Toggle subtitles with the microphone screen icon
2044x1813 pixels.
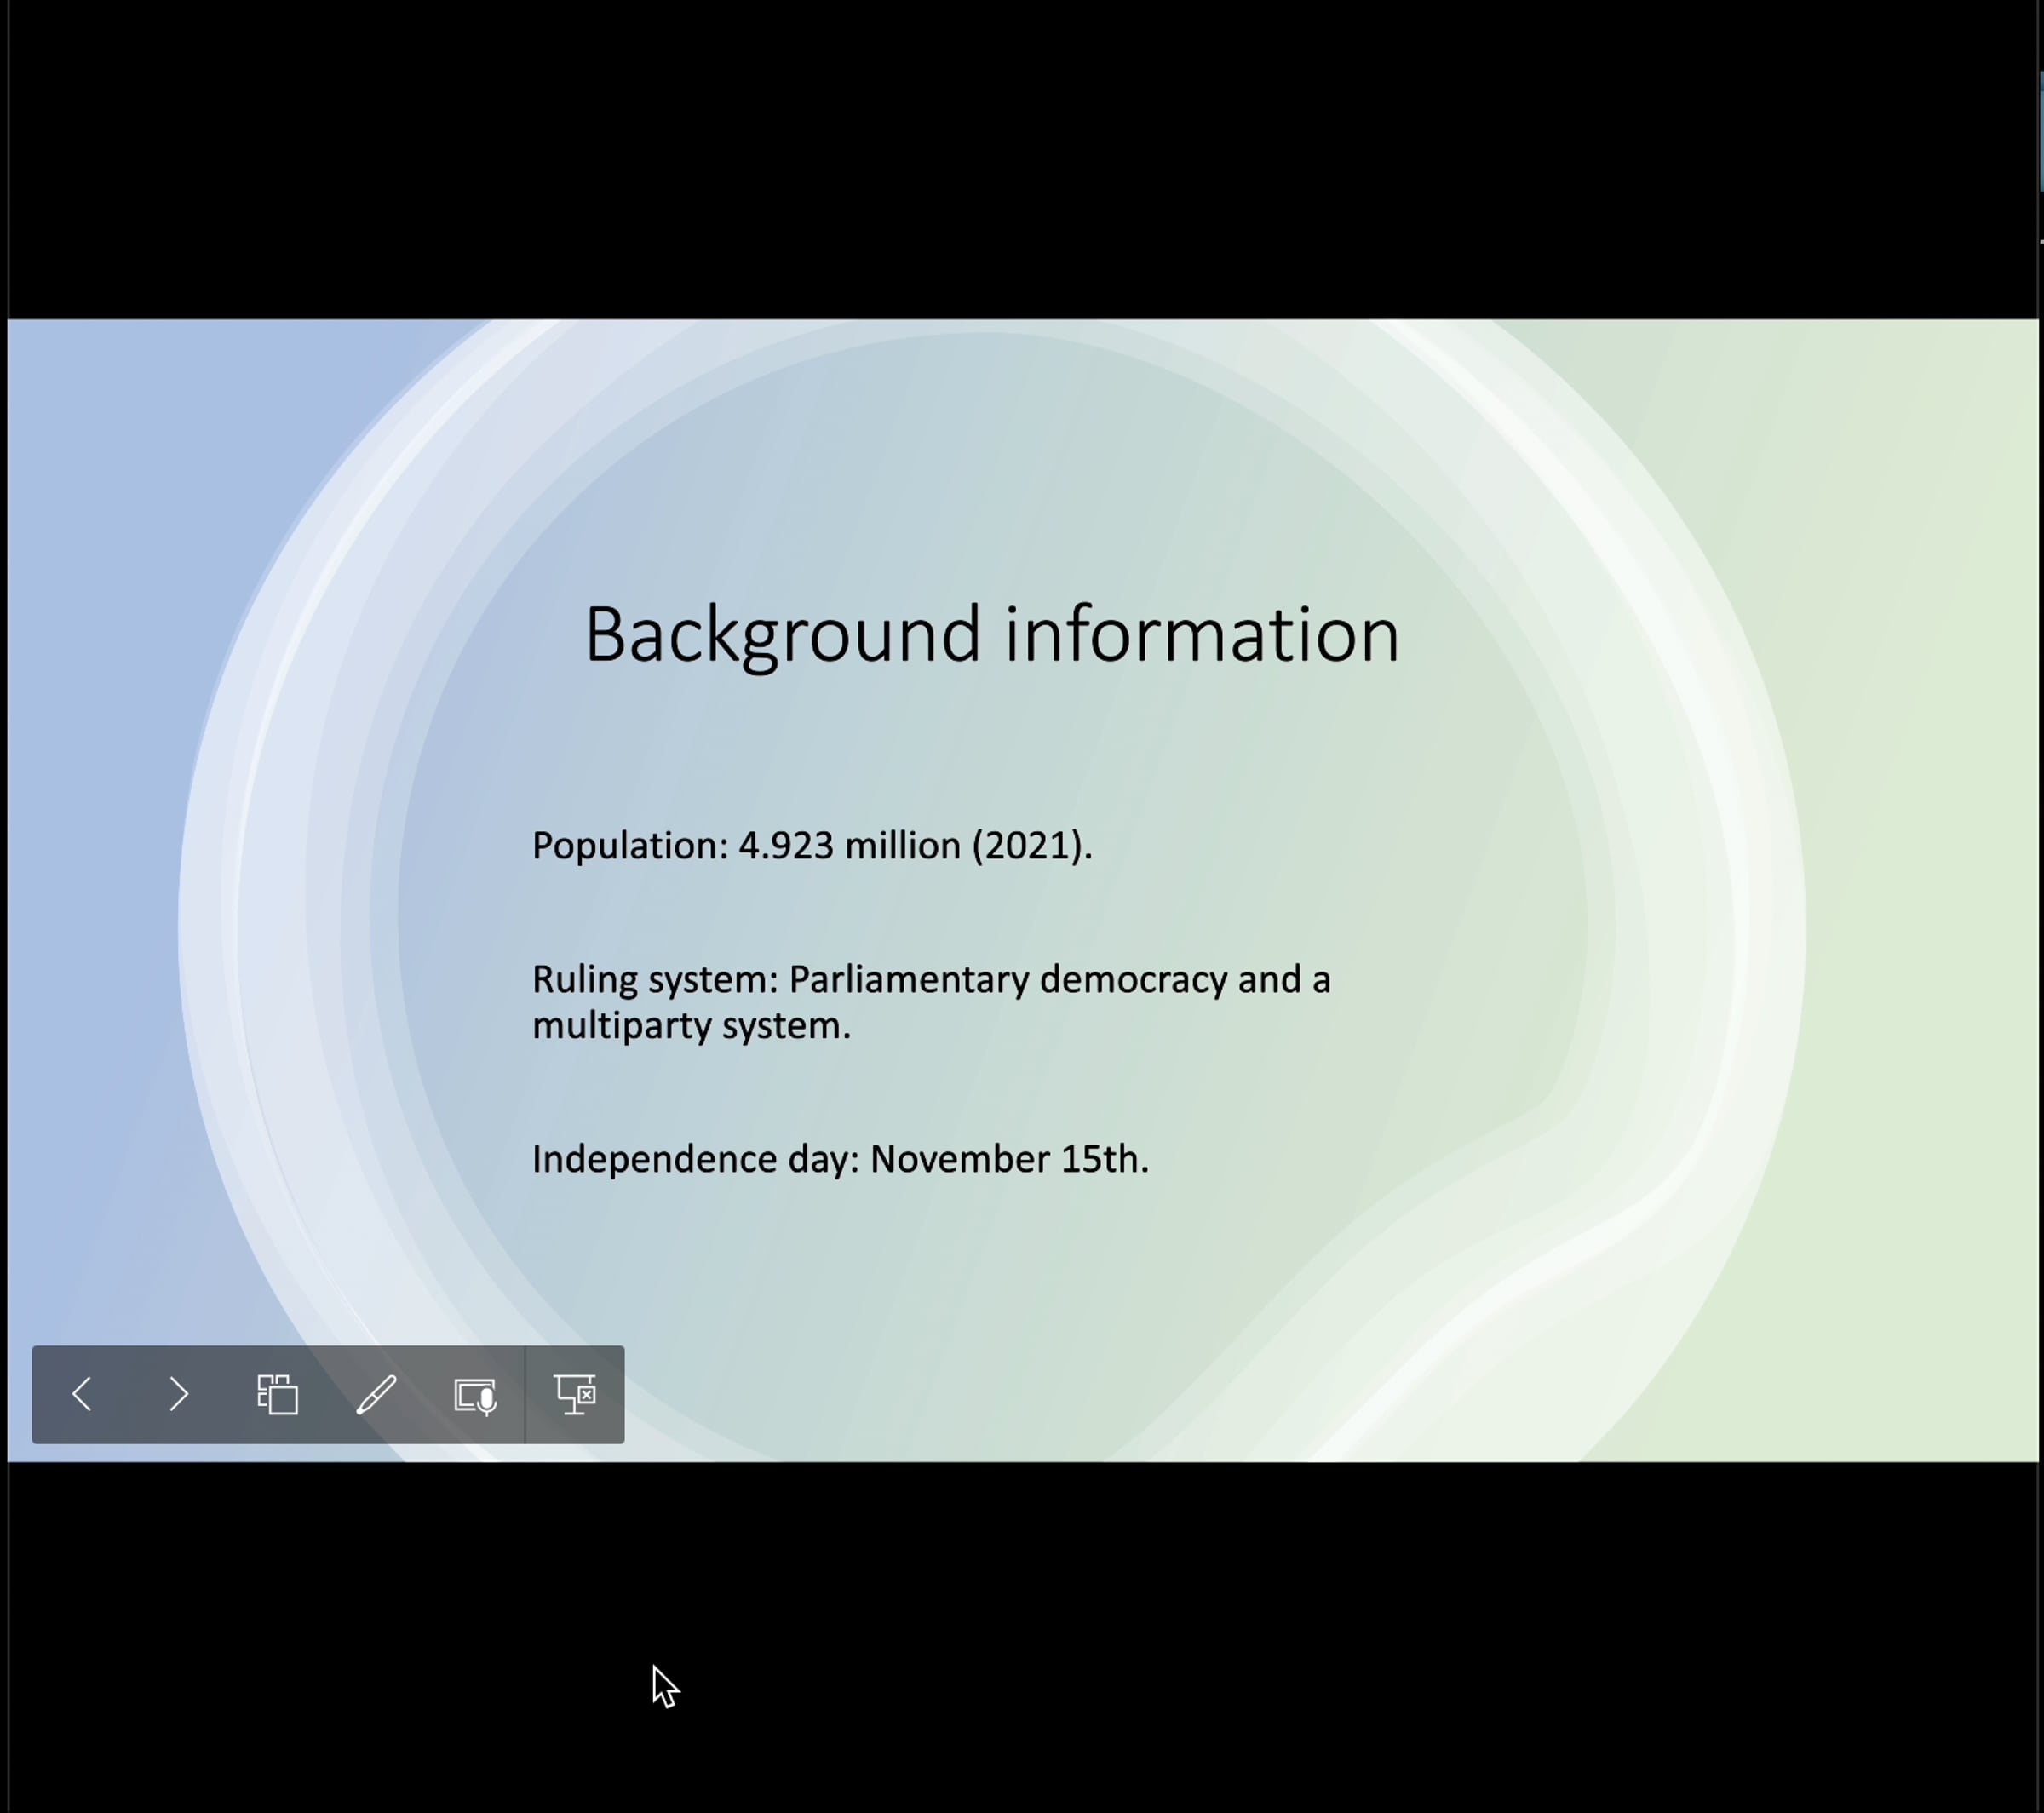pyautogui.click(x=475, y=1394)
